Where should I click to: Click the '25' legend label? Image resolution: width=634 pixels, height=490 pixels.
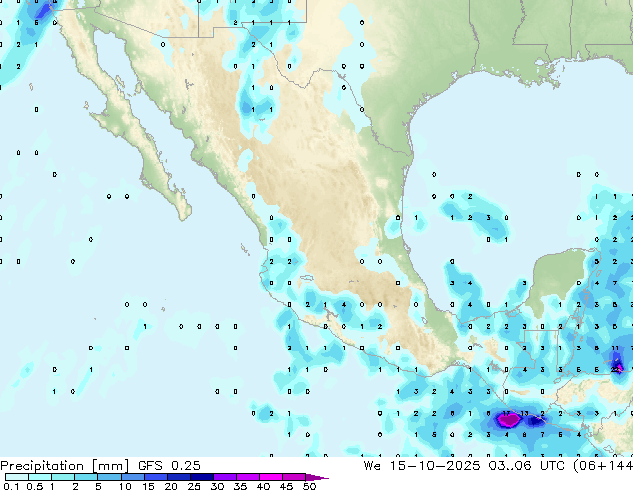tap(194, 486)
